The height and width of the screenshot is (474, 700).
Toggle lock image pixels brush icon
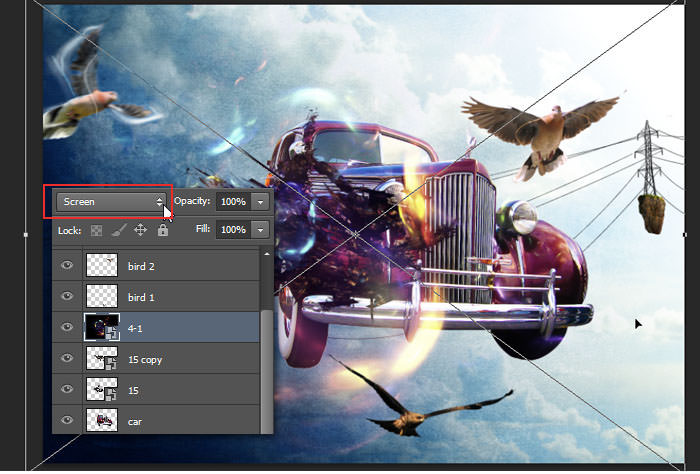pyautogui.click(x=119, y=230)
